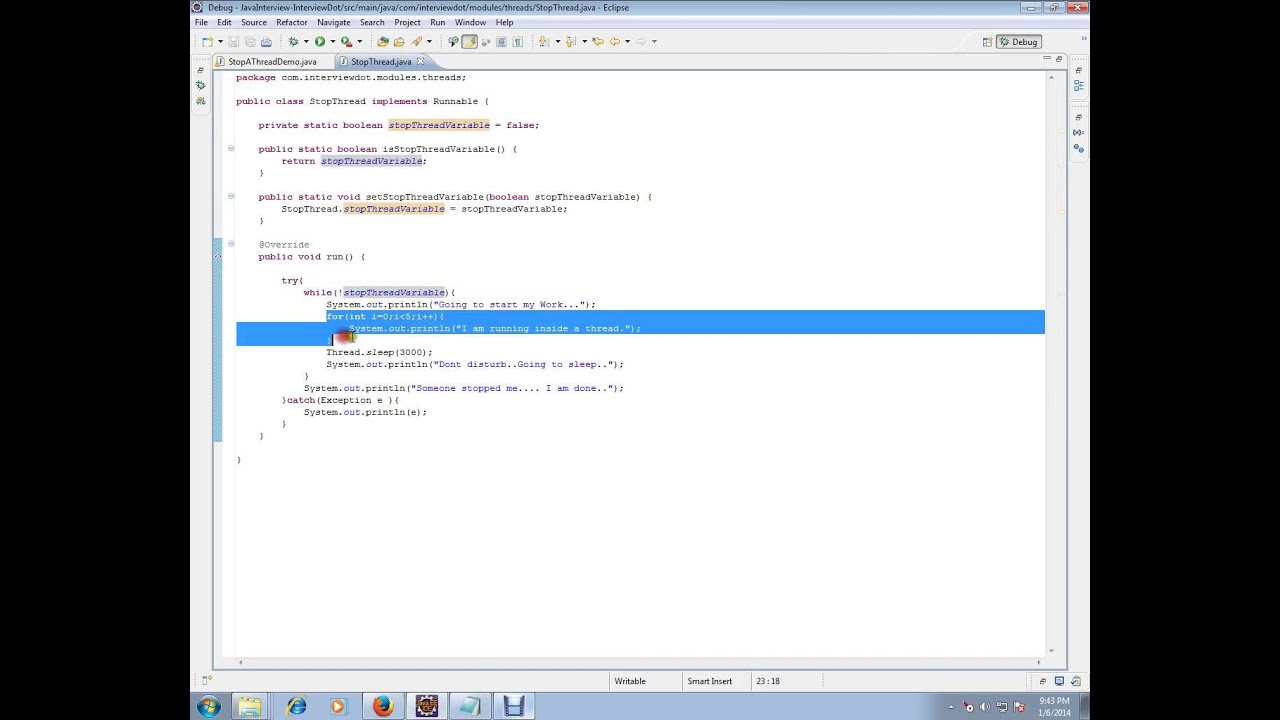Collapse the setStopThreadVariable method fold
This screenshot has height=720, width=1280.
pos(231,196)
